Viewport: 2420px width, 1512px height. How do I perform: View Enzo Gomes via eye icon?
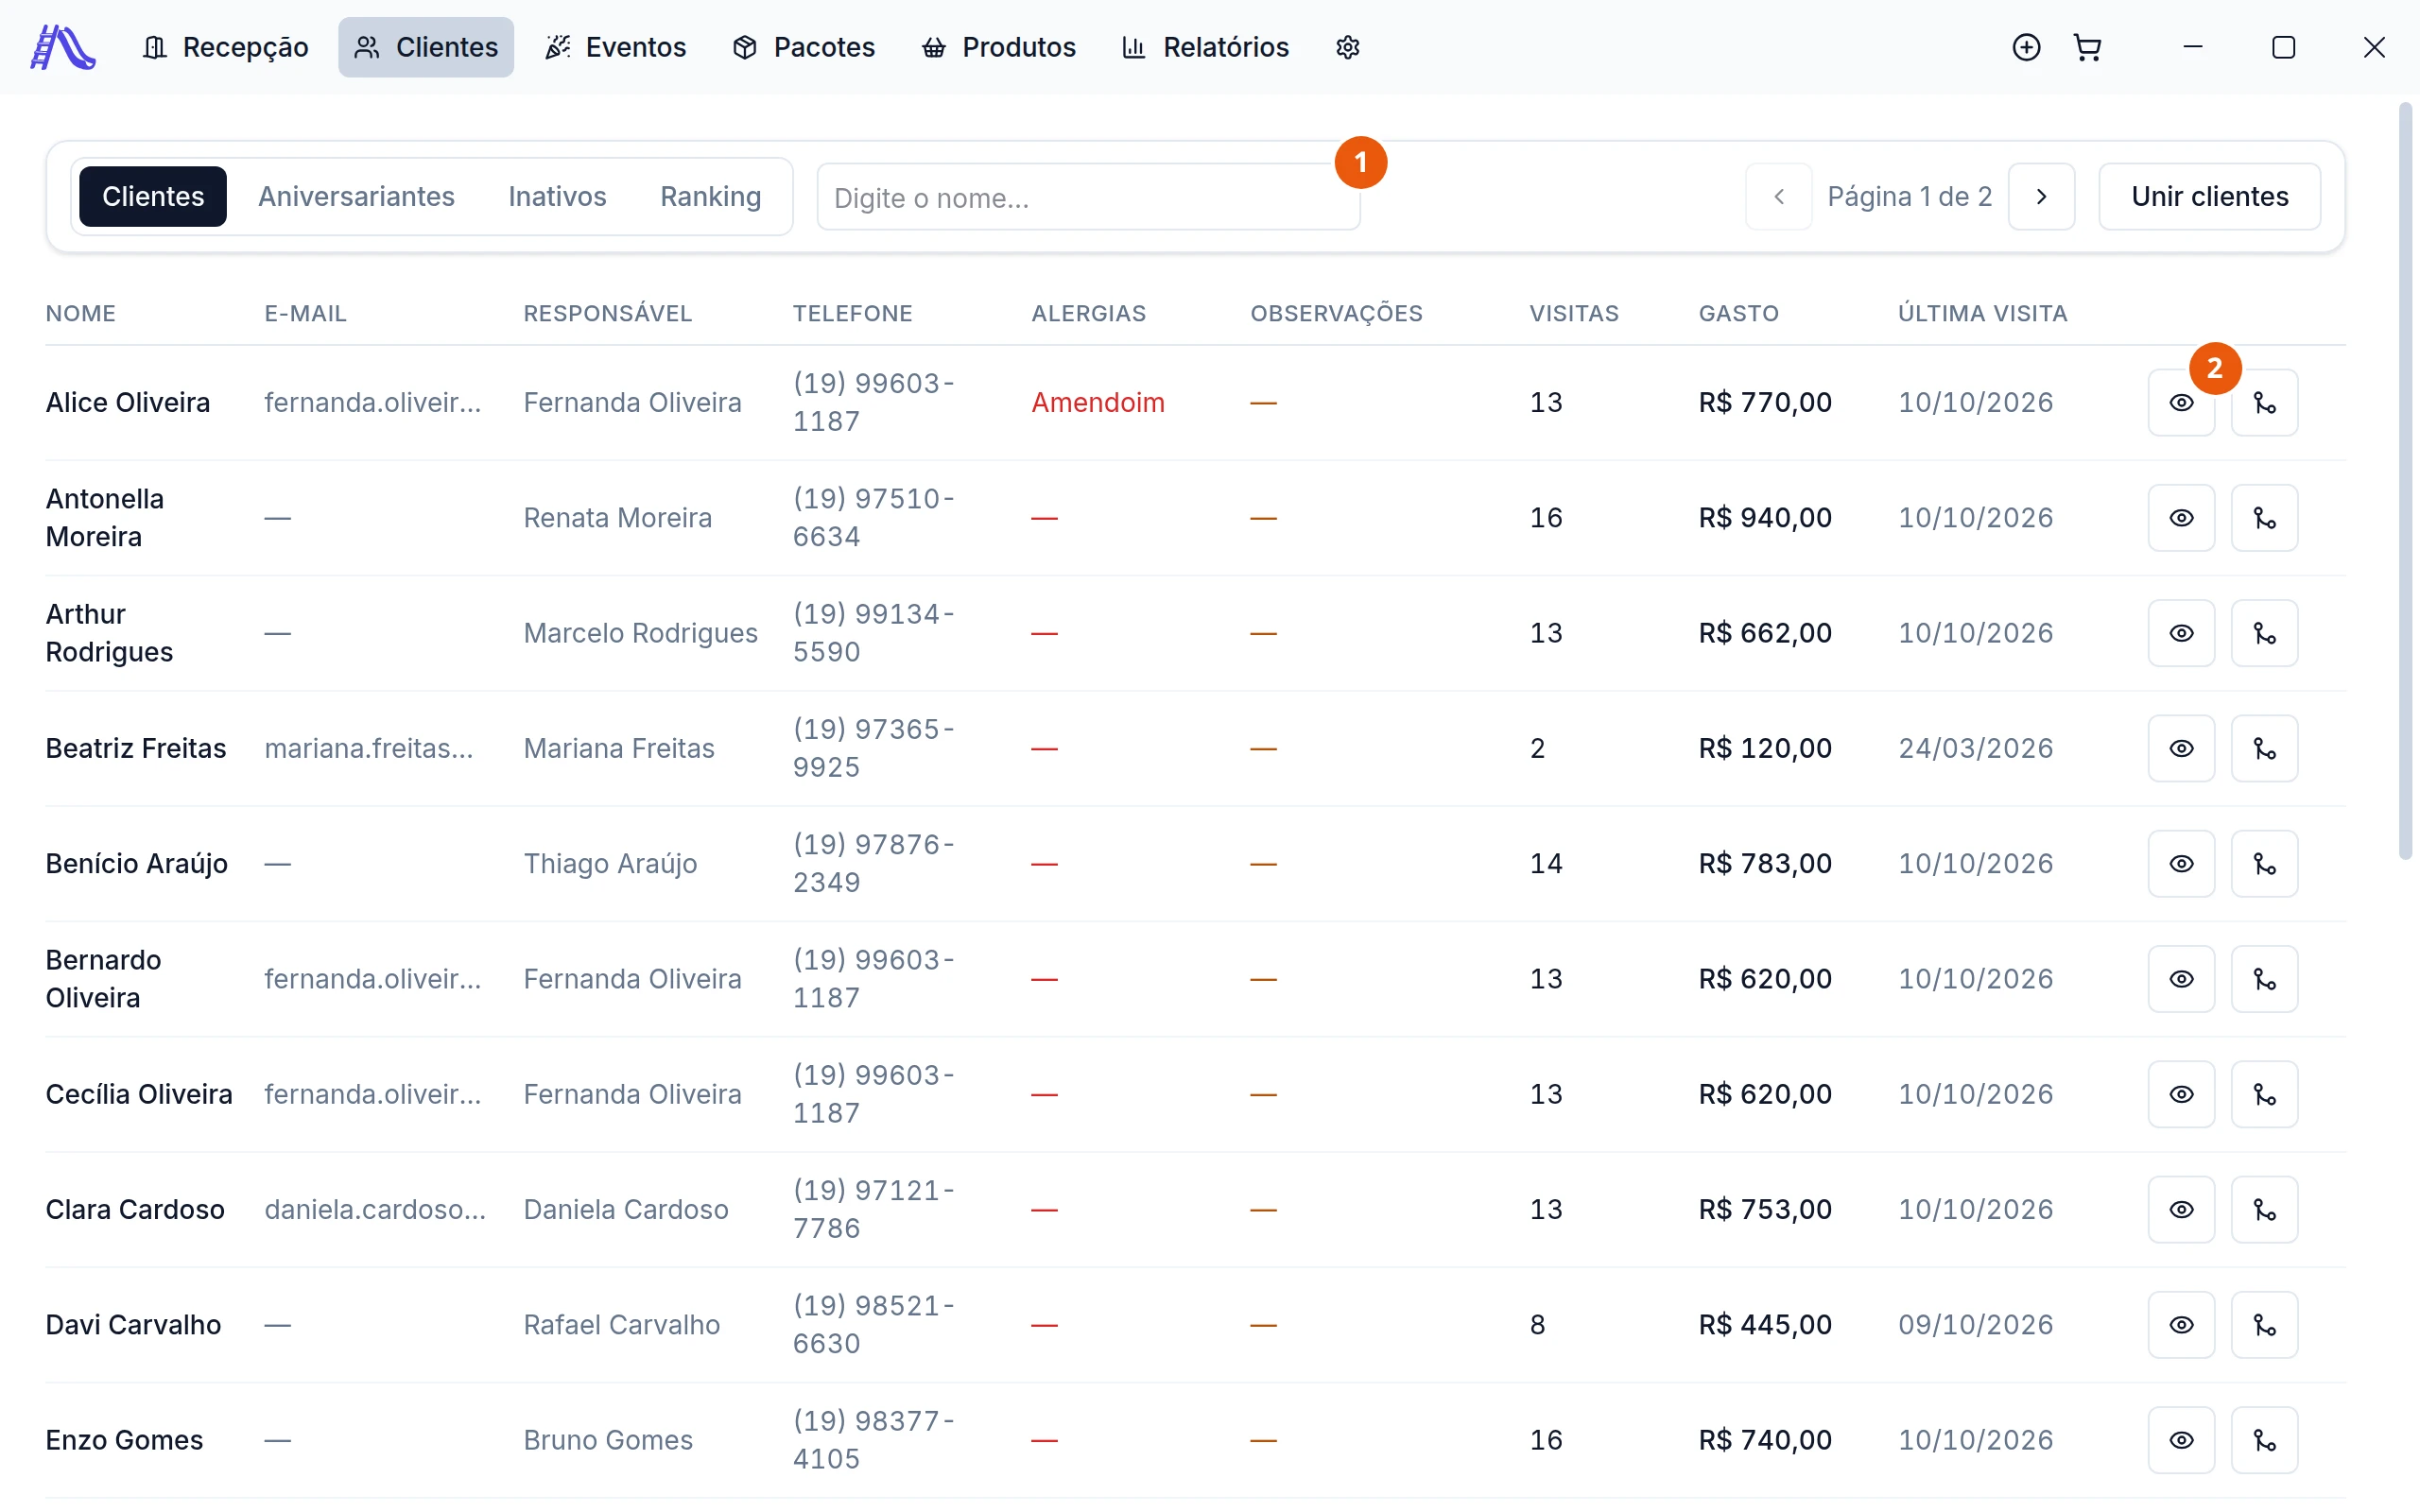coord(2181,1440)
